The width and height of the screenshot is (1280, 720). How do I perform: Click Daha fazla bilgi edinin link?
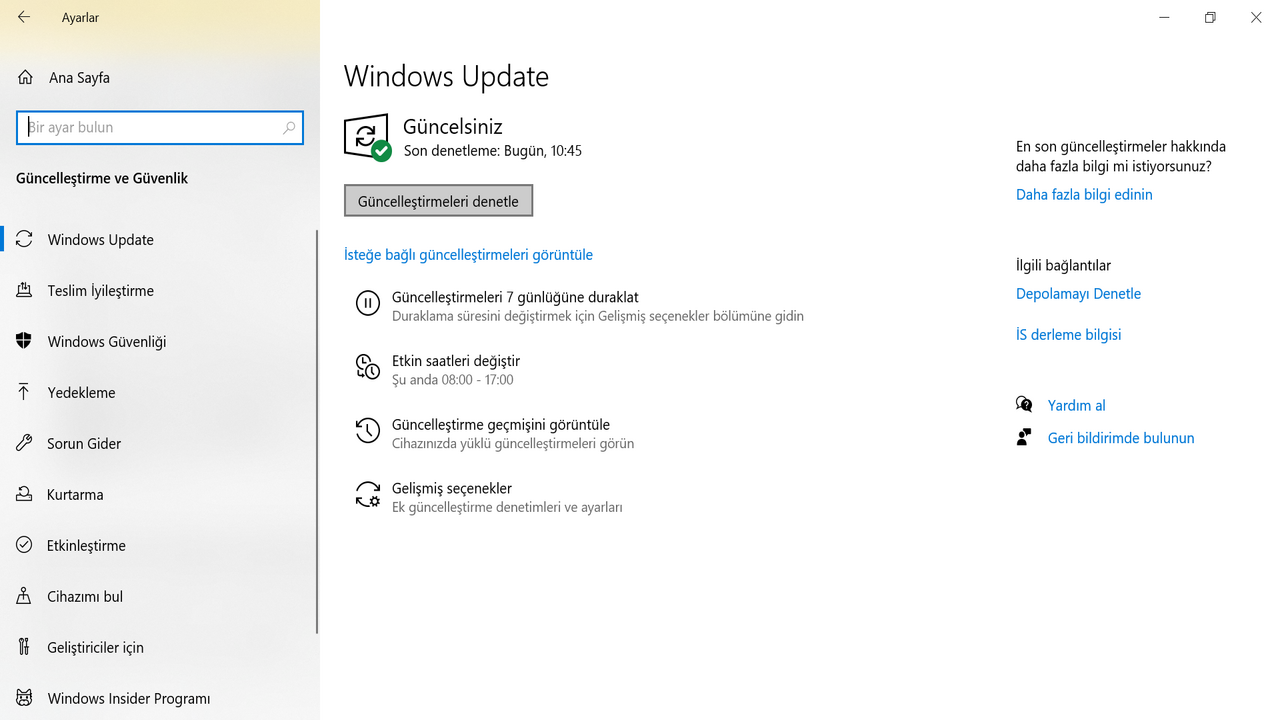coord(1084,195)
